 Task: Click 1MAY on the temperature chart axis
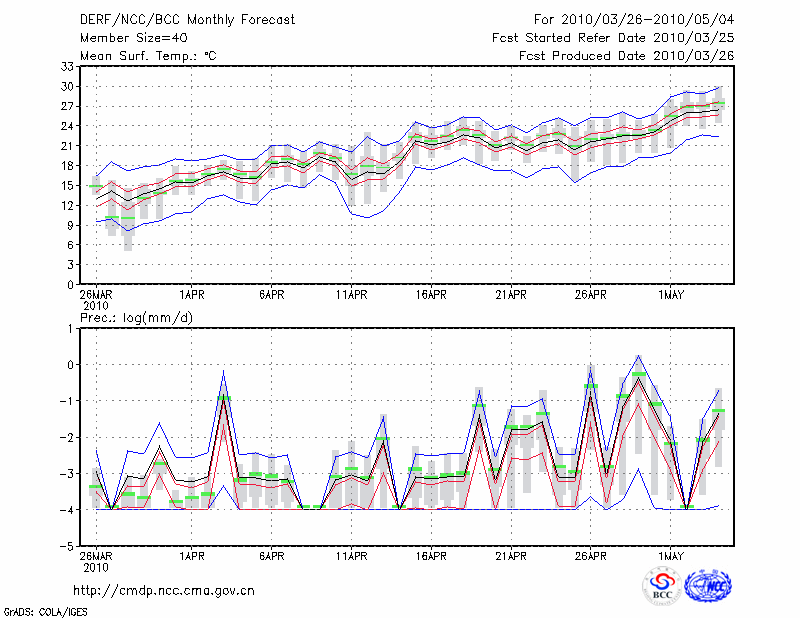[671, 295]
